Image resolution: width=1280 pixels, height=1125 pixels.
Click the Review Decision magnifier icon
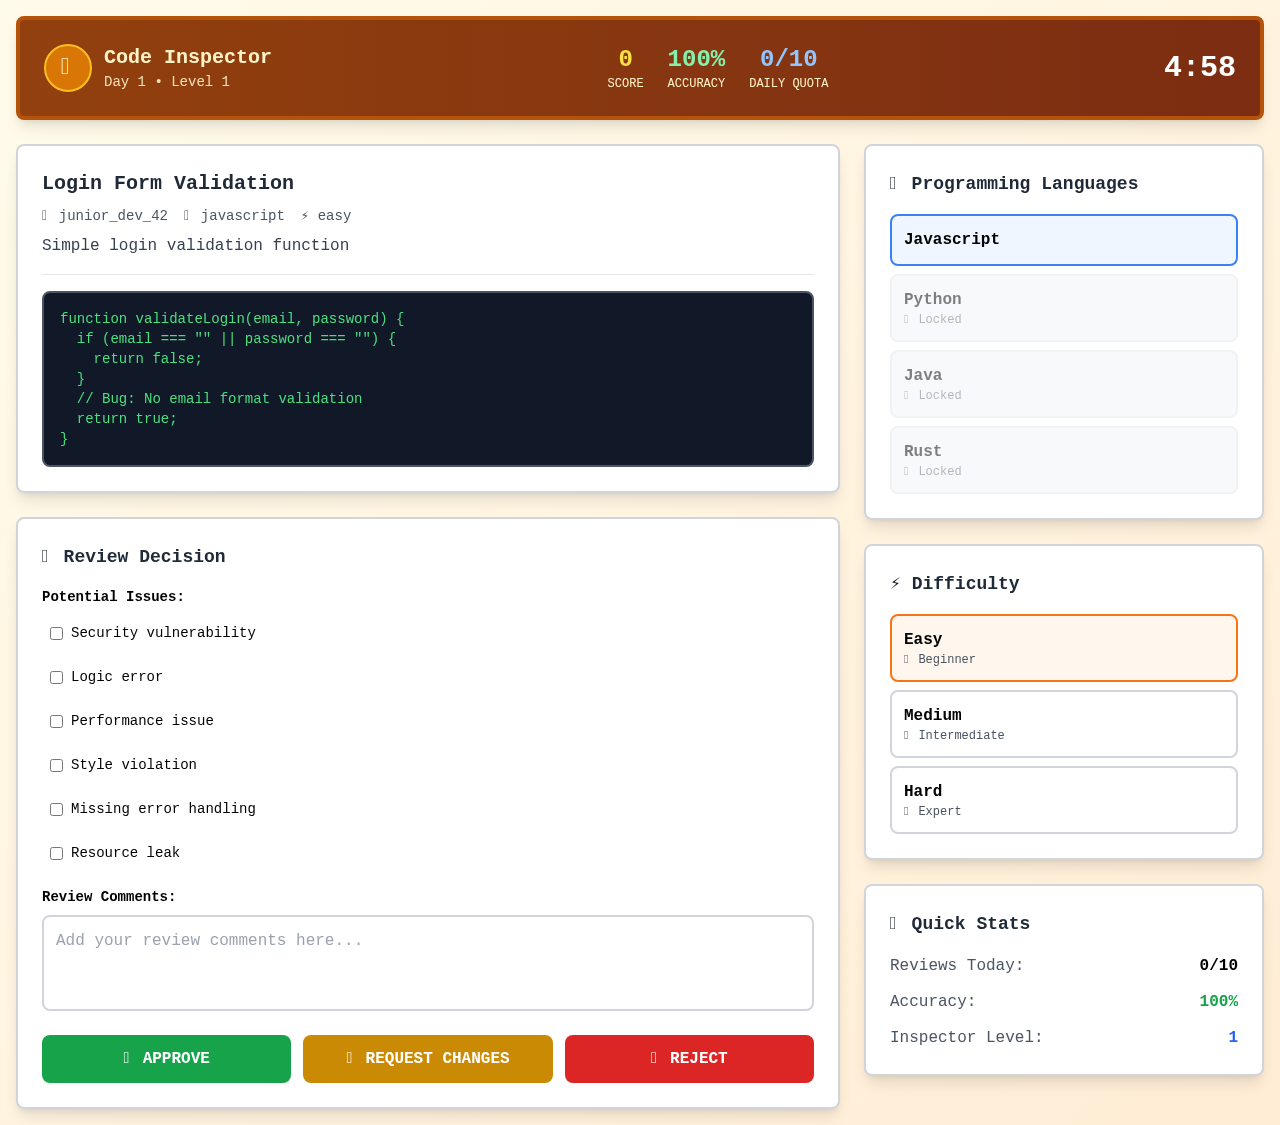(x=45, y=557)
